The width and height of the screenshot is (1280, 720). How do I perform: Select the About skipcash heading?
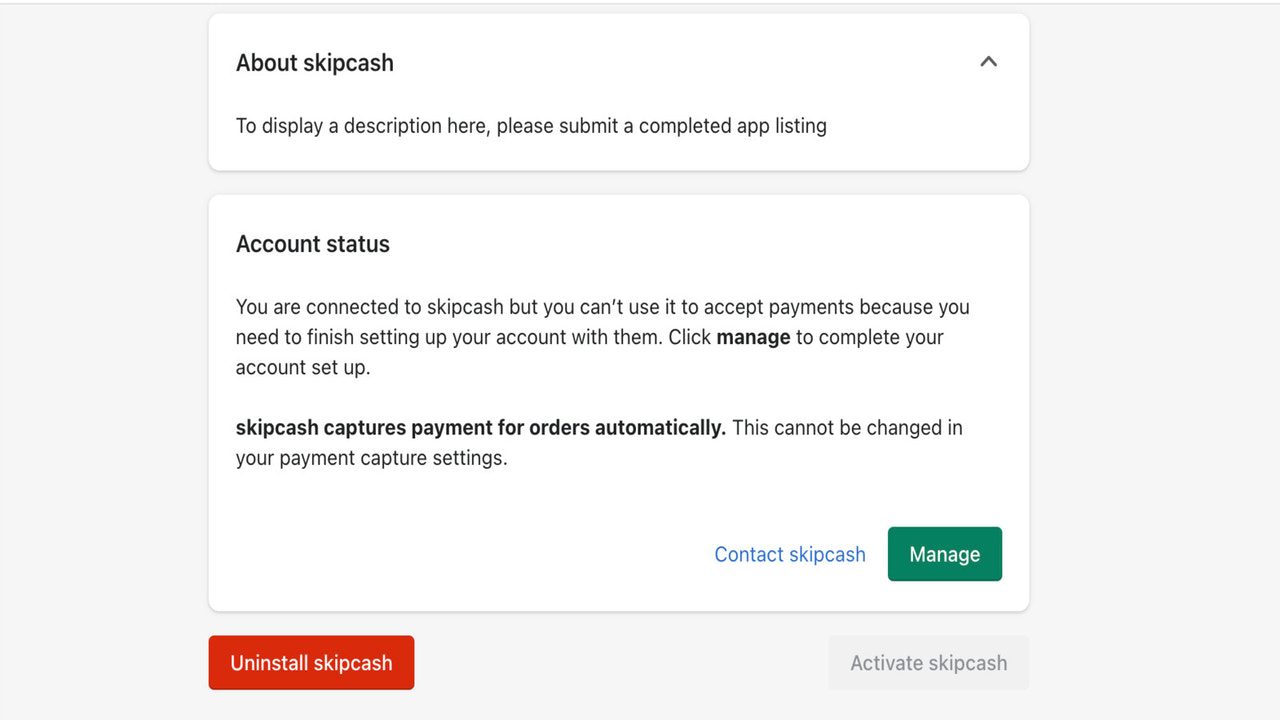pyautogui.click(x=315, y=63)
